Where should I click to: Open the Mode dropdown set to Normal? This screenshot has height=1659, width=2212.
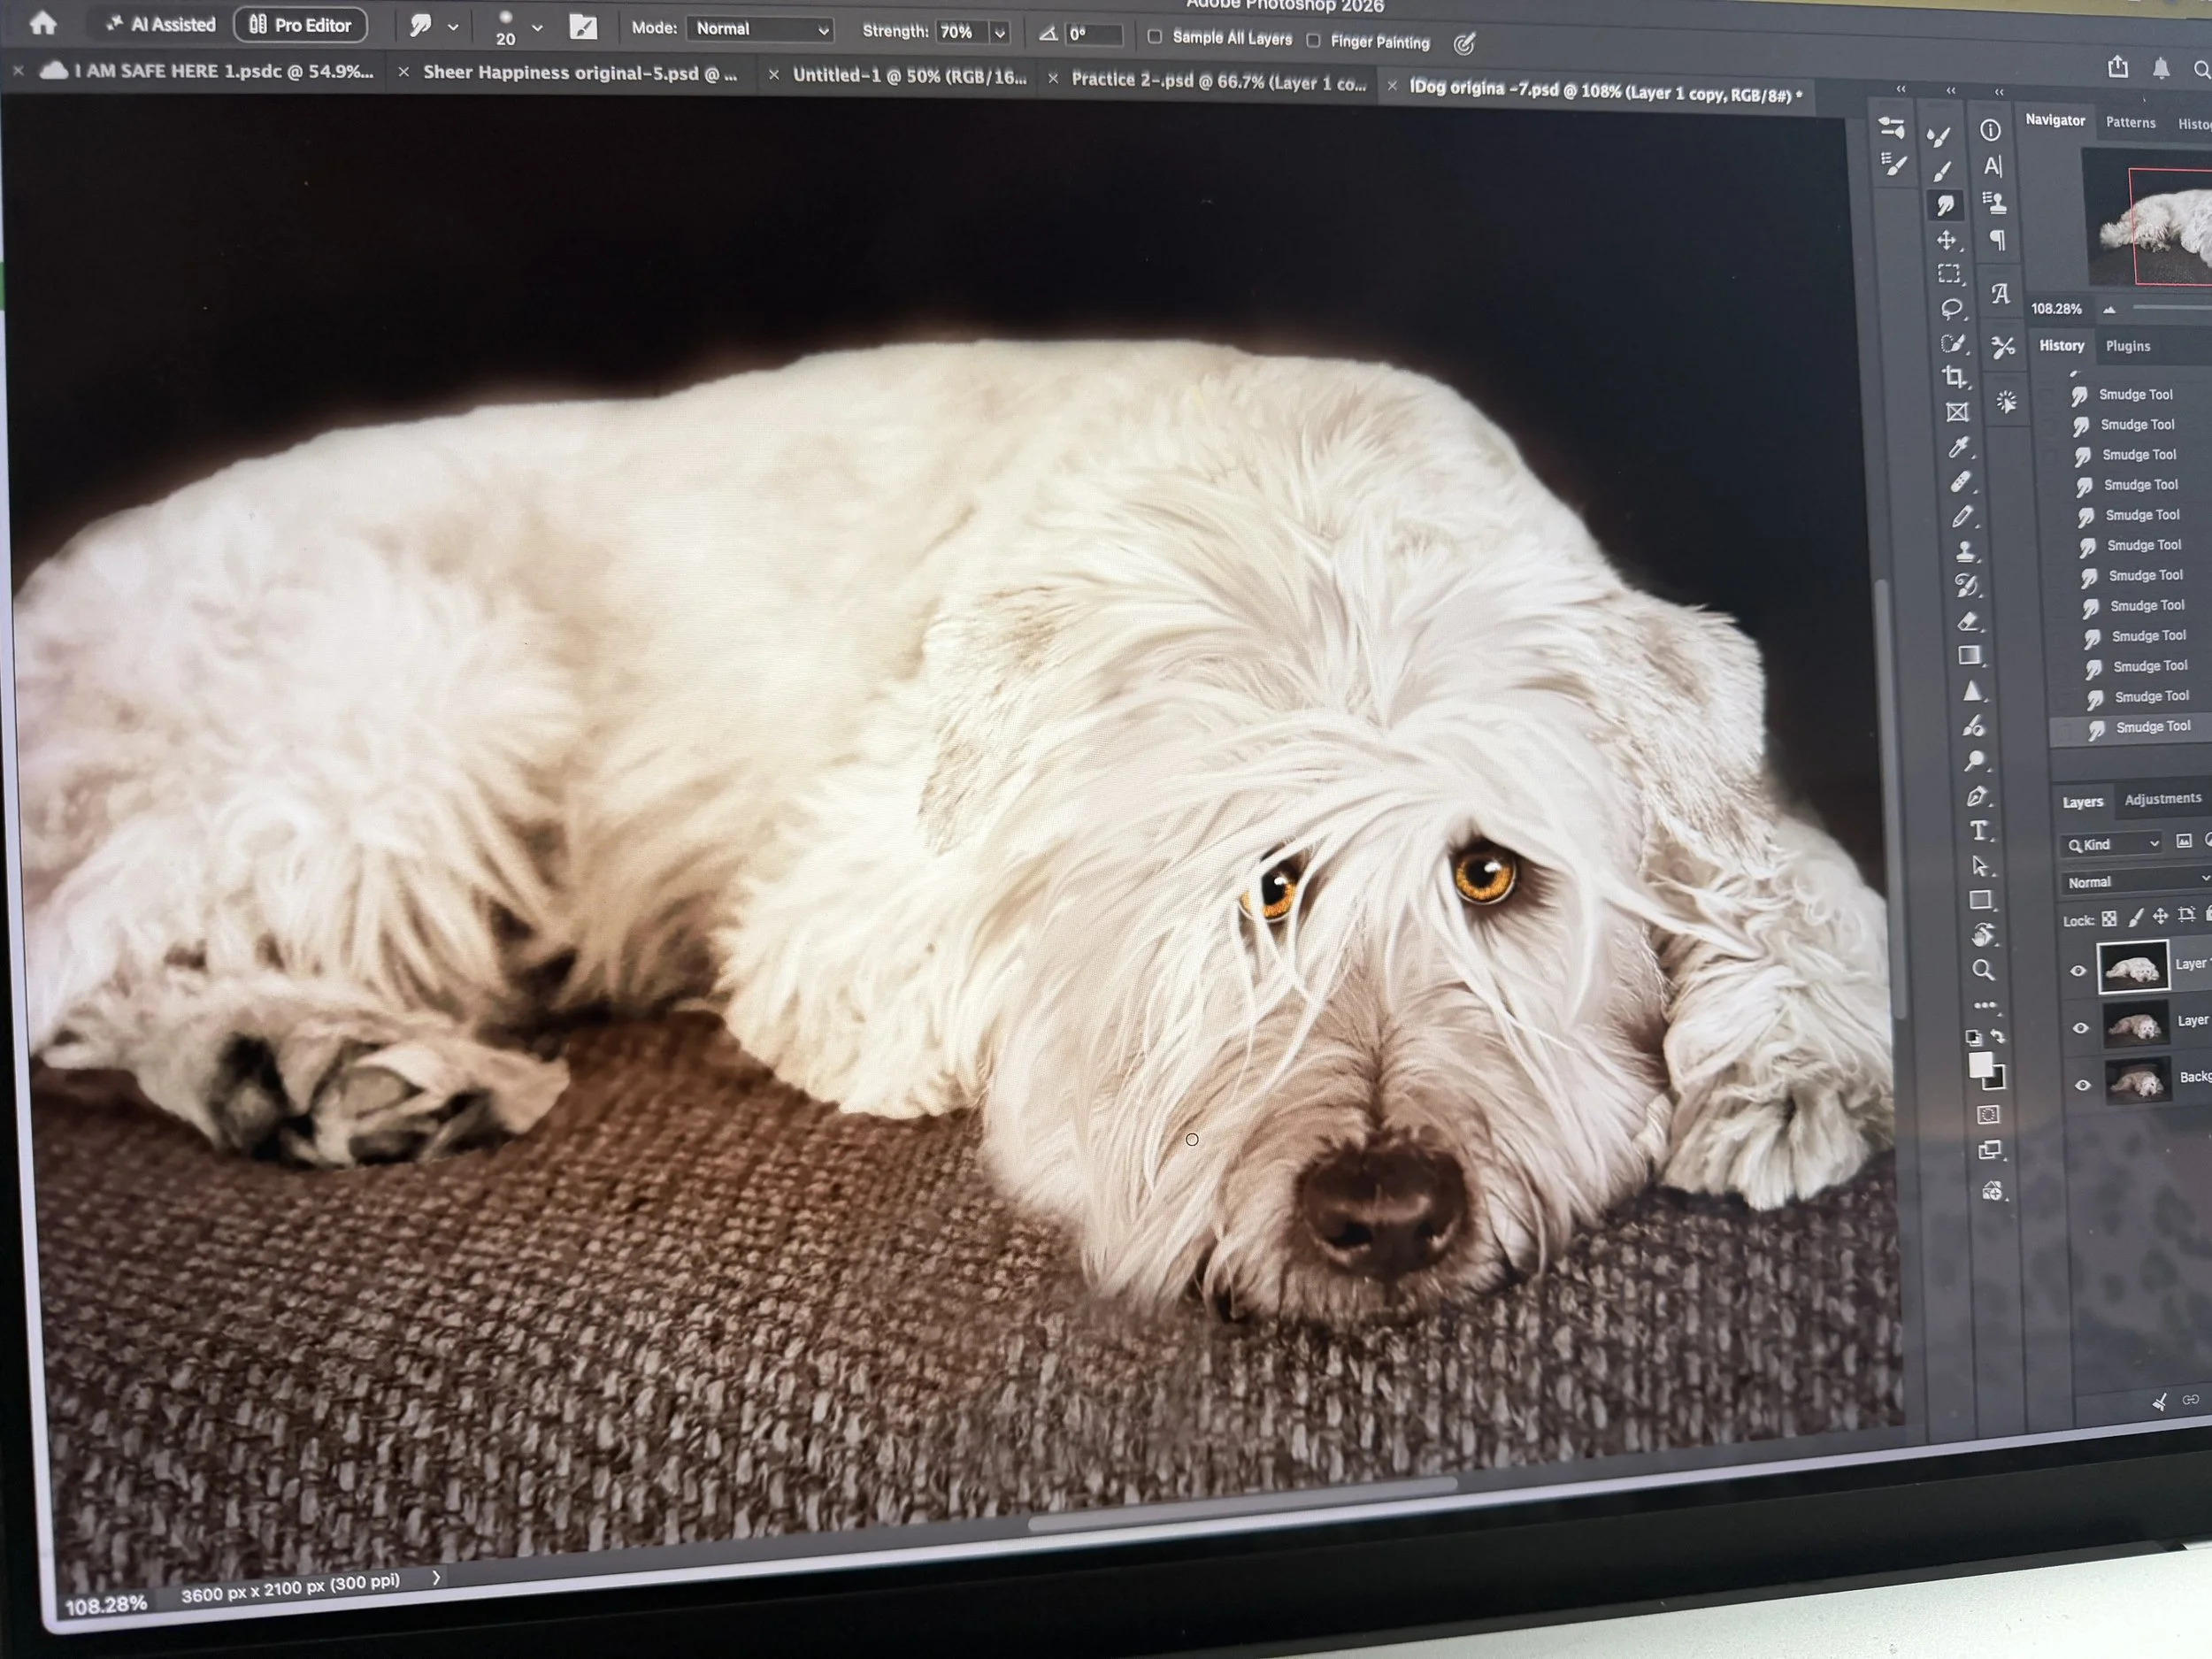(760, 29)
